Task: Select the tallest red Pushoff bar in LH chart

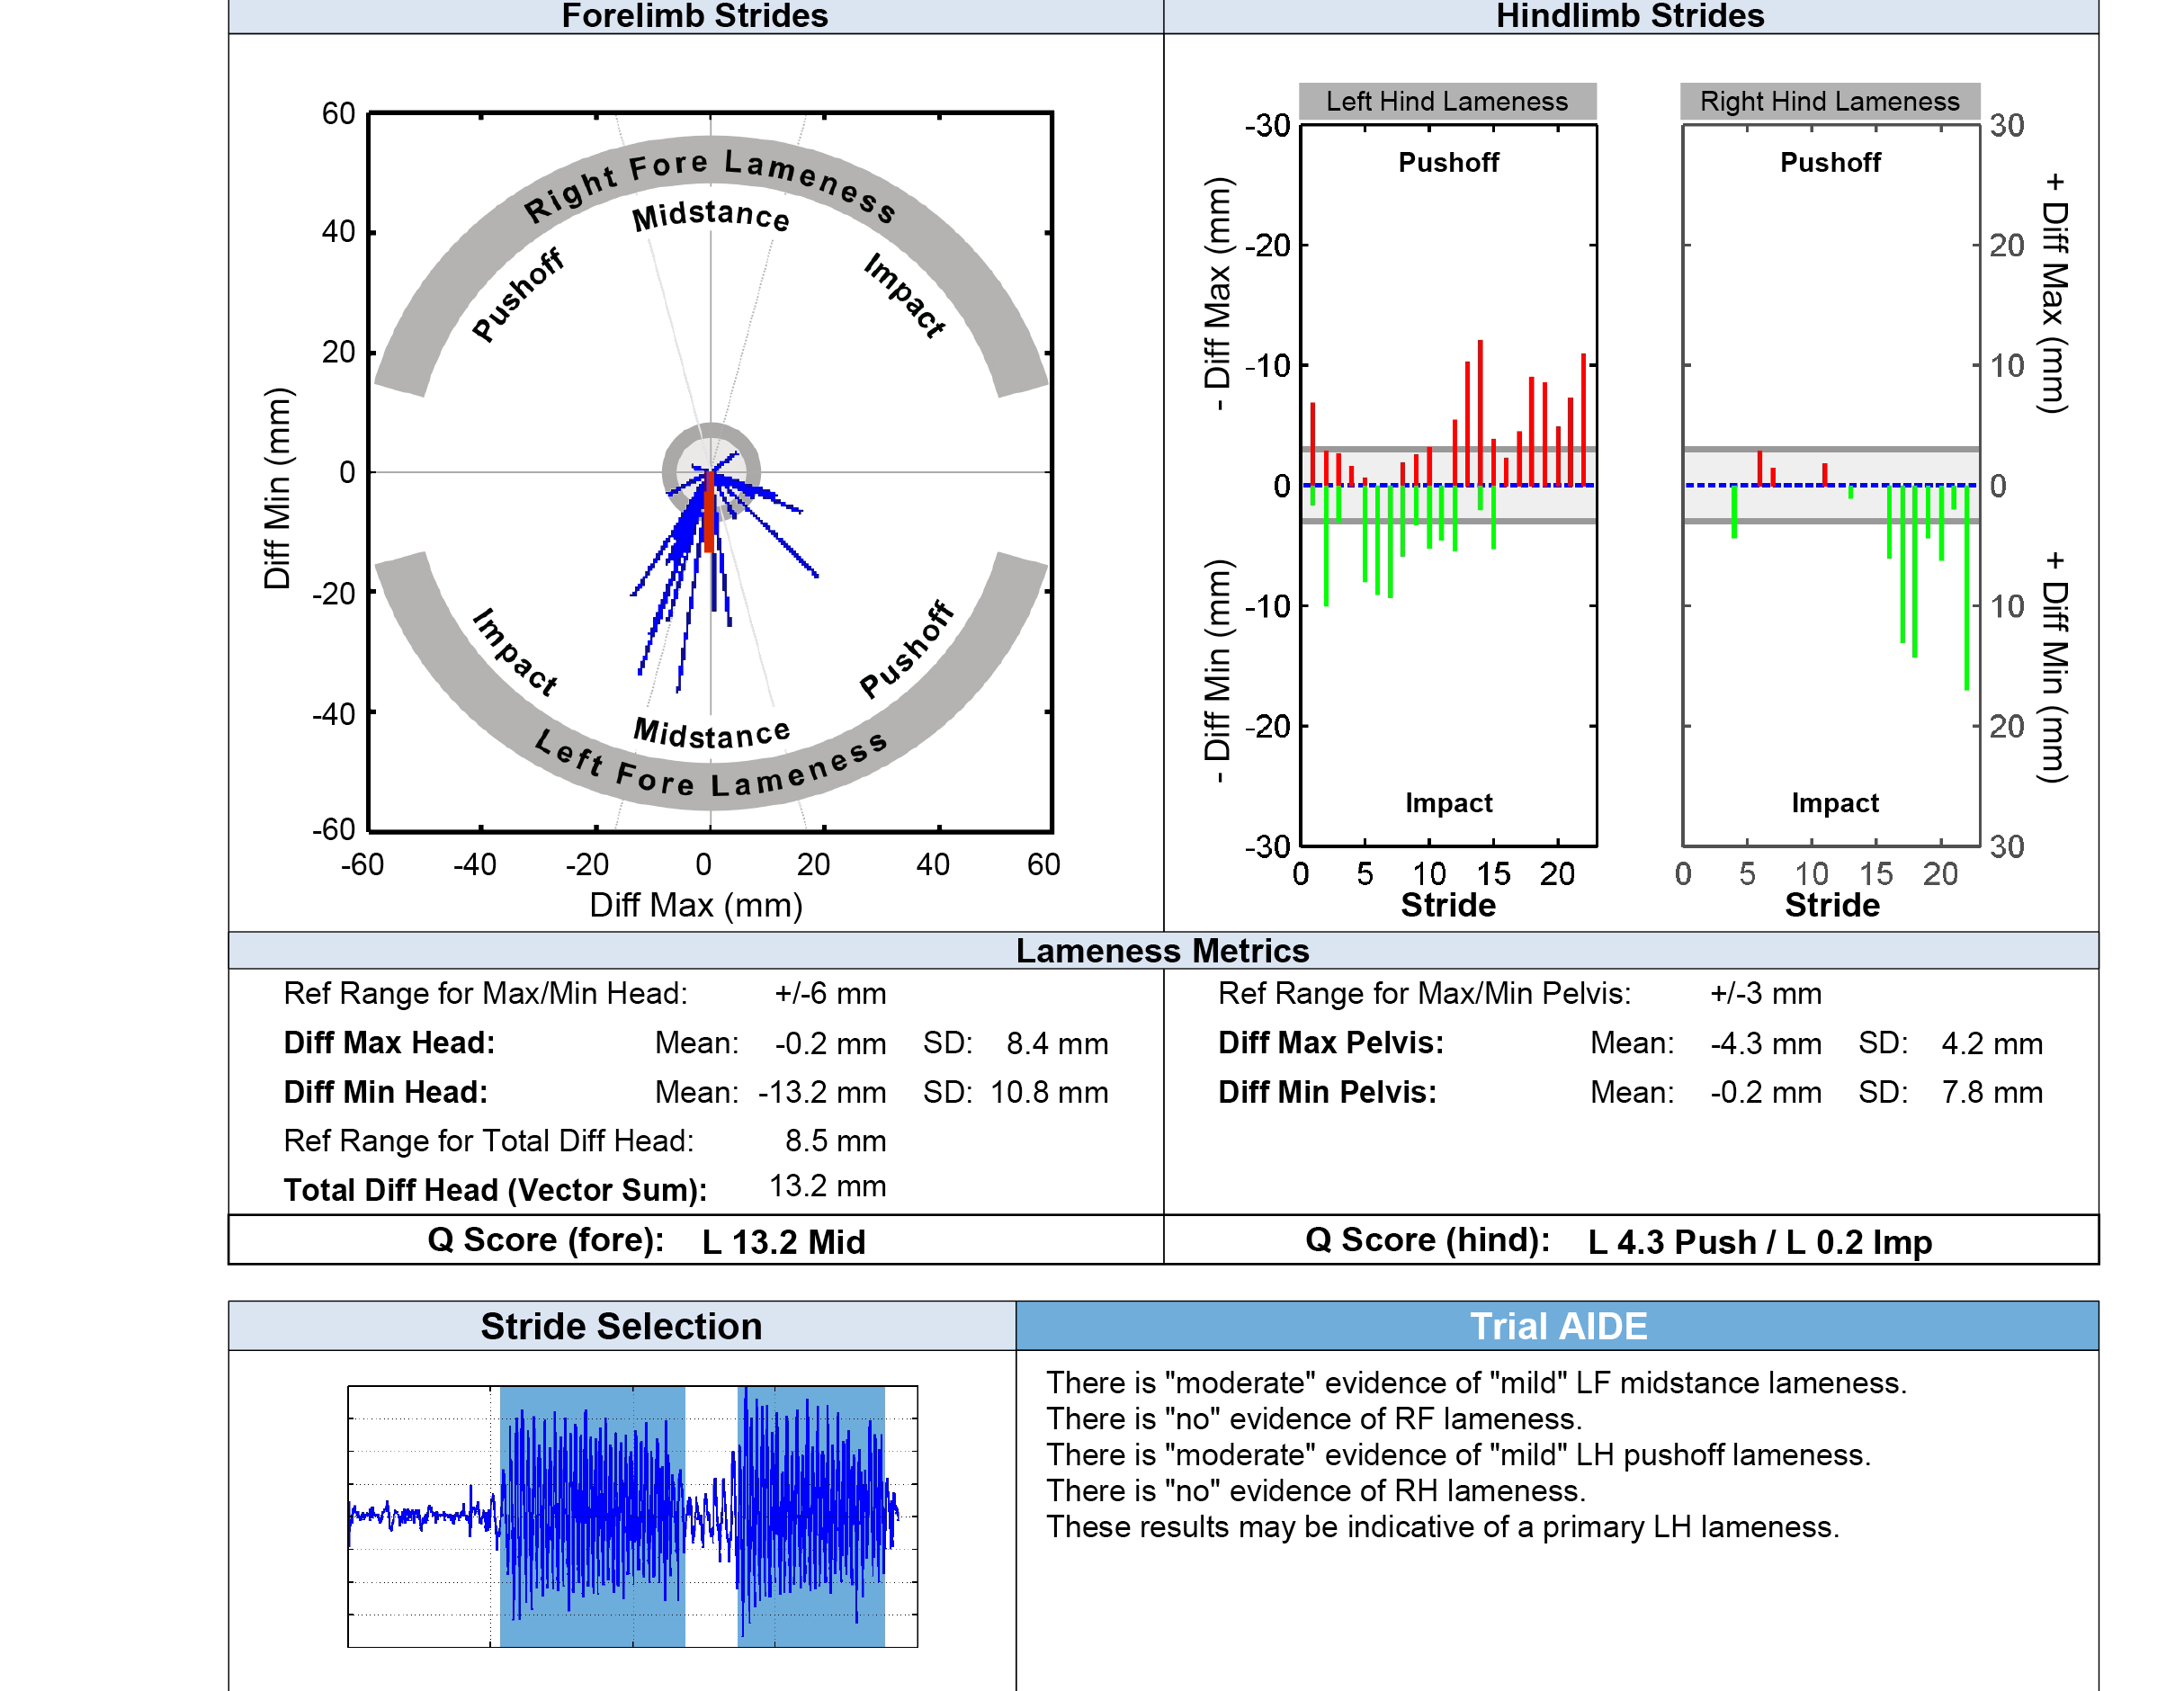Action: coord(1480,410)
